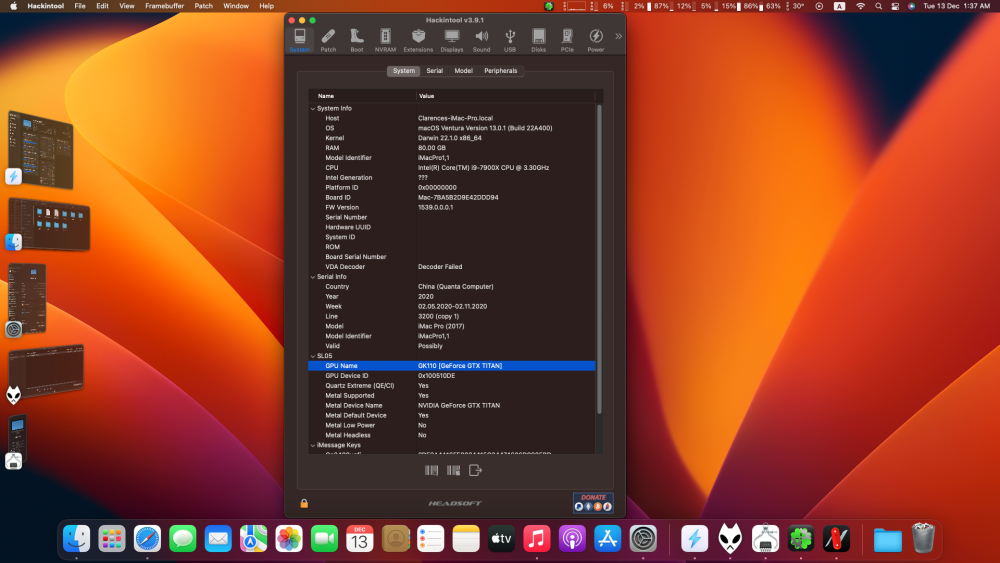The image size is (1000, 563).
Task: Select the System toolbar icon
Action: coord(299,40)
